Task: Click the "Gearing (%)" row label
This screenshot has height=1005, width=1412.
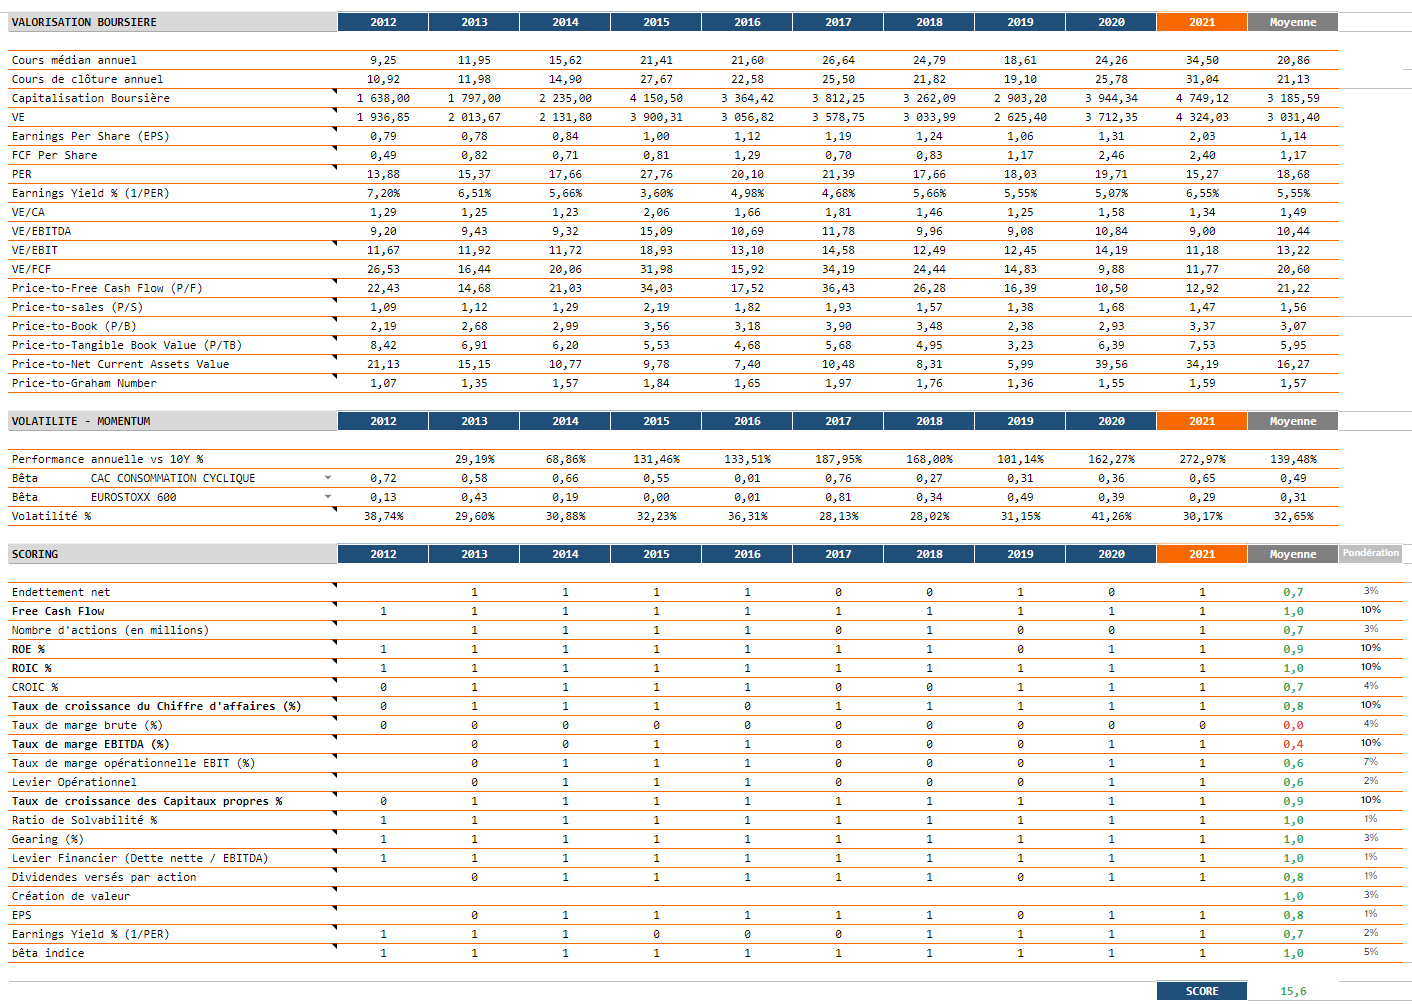Action: (x=48, y=839)
